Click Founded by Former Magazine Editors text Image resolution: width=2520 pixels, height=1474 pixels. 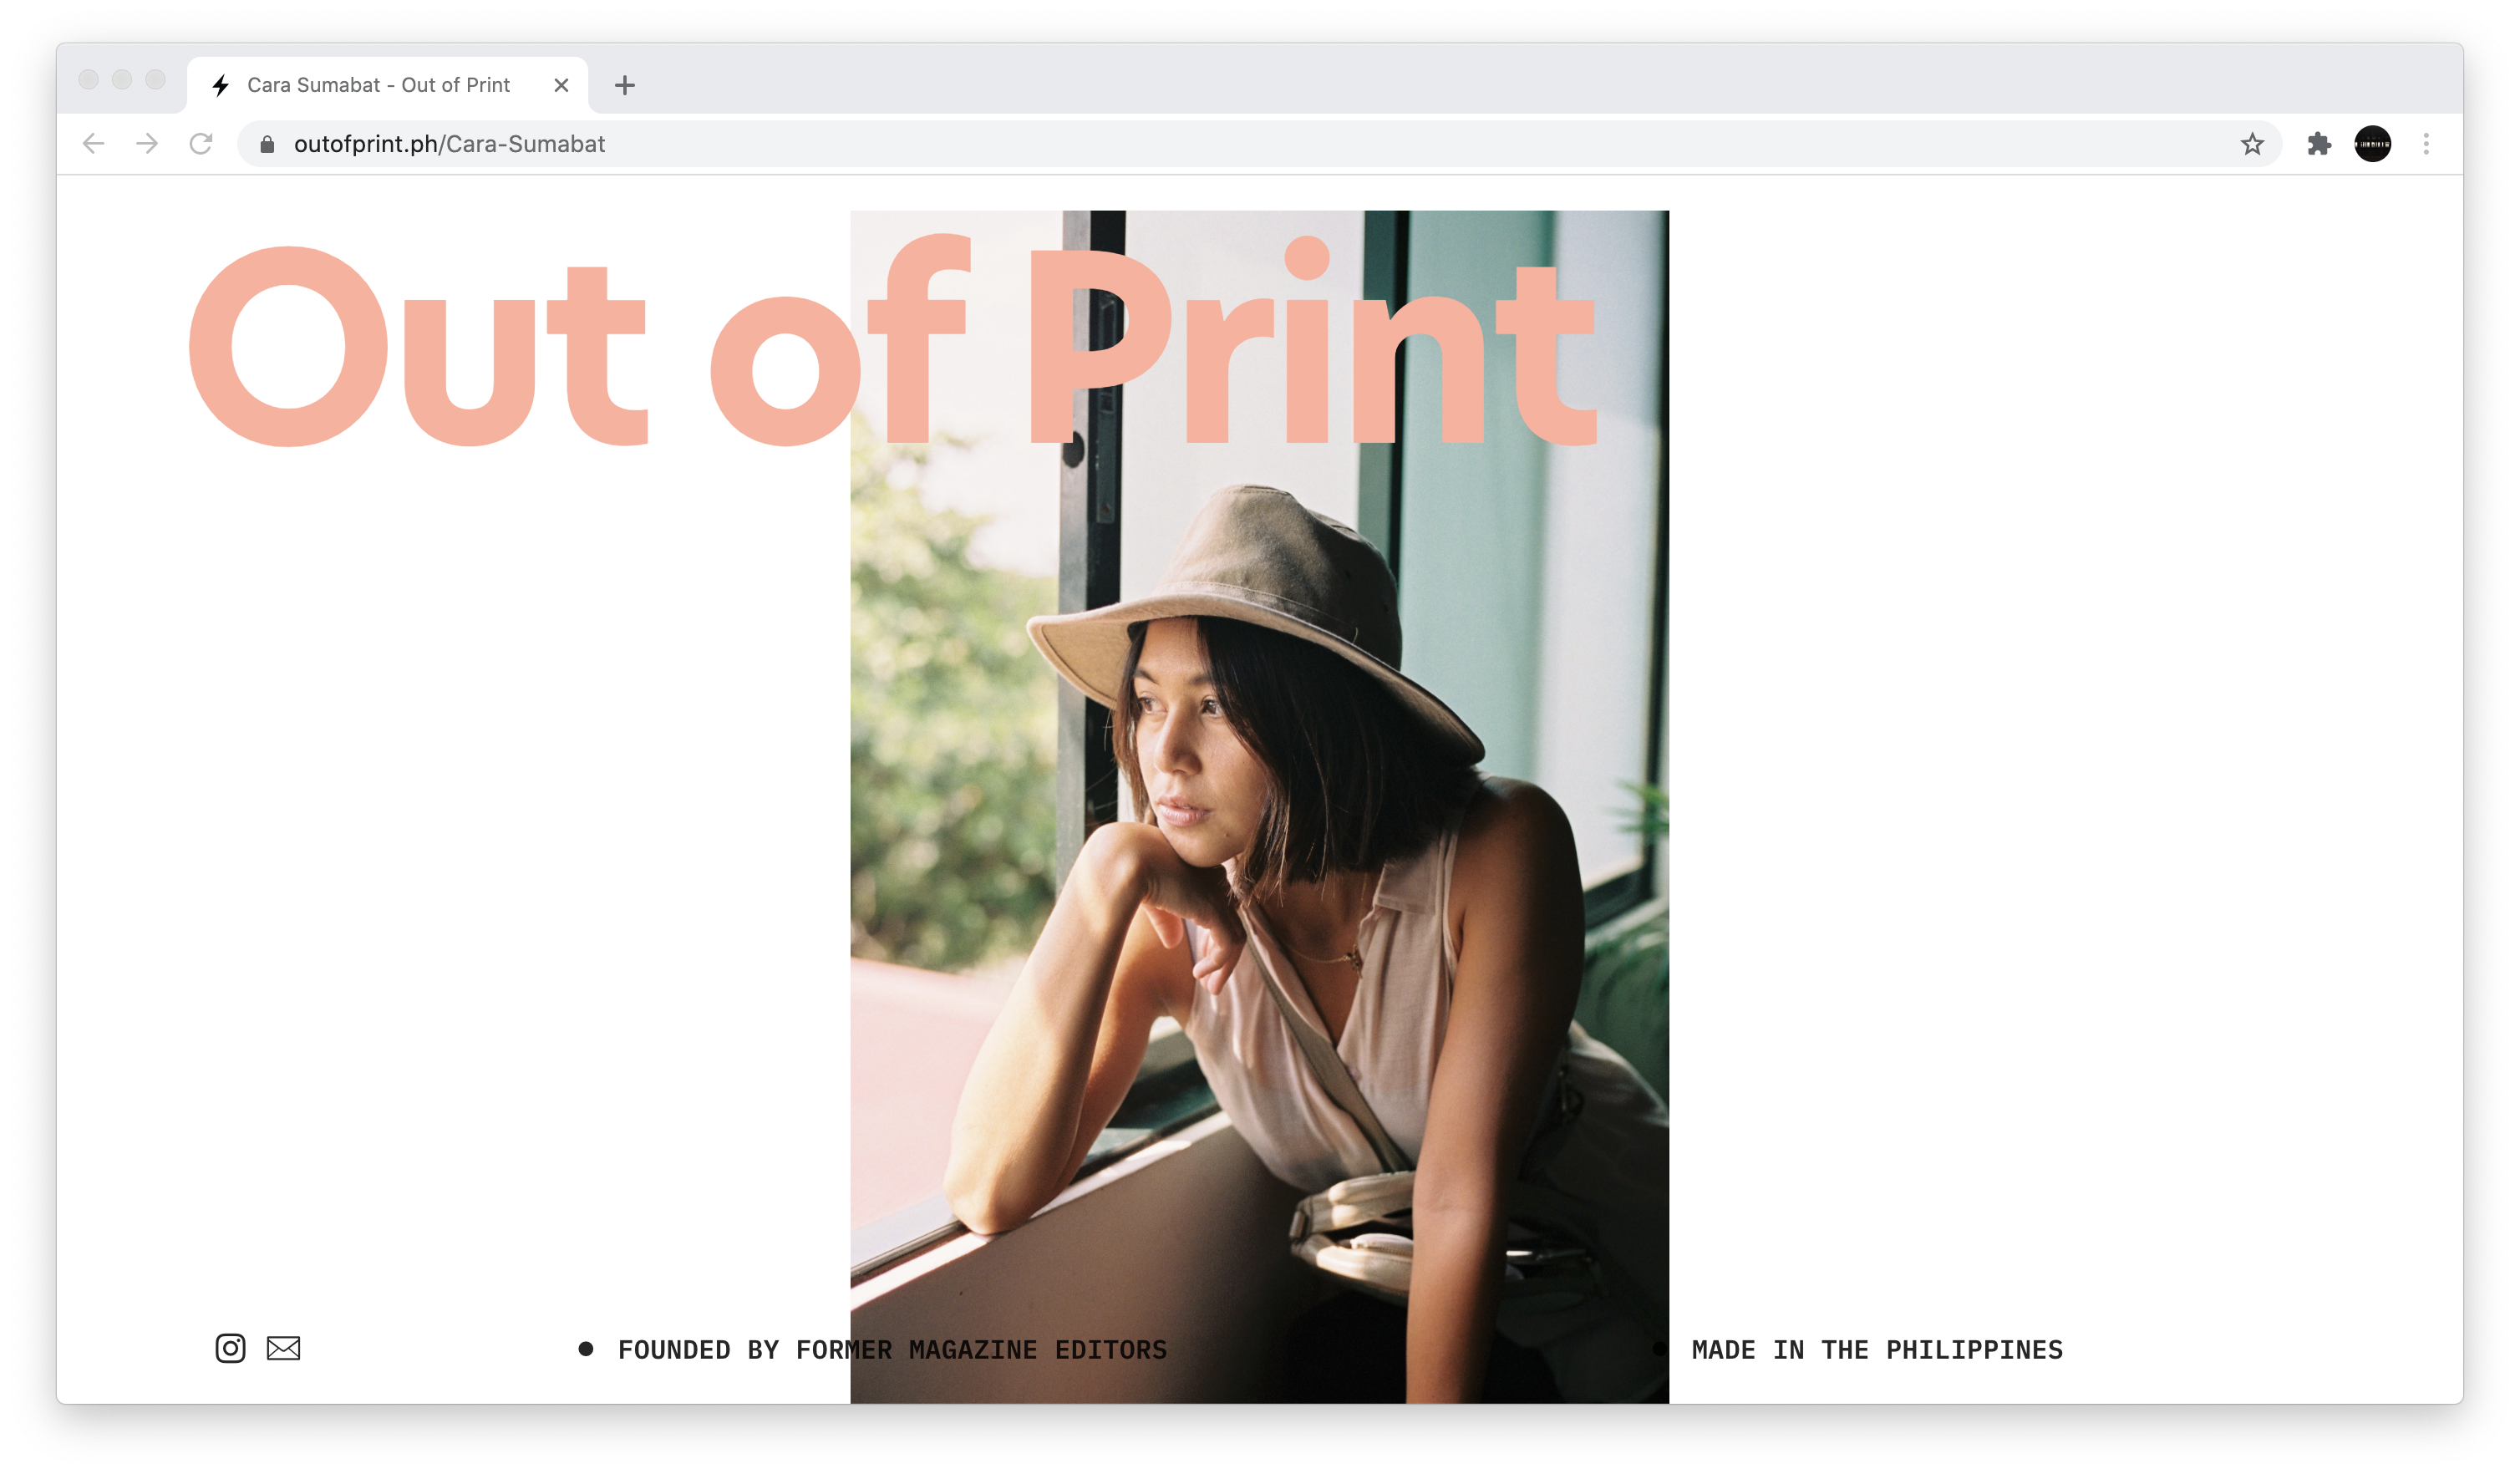click(892, 1350)
